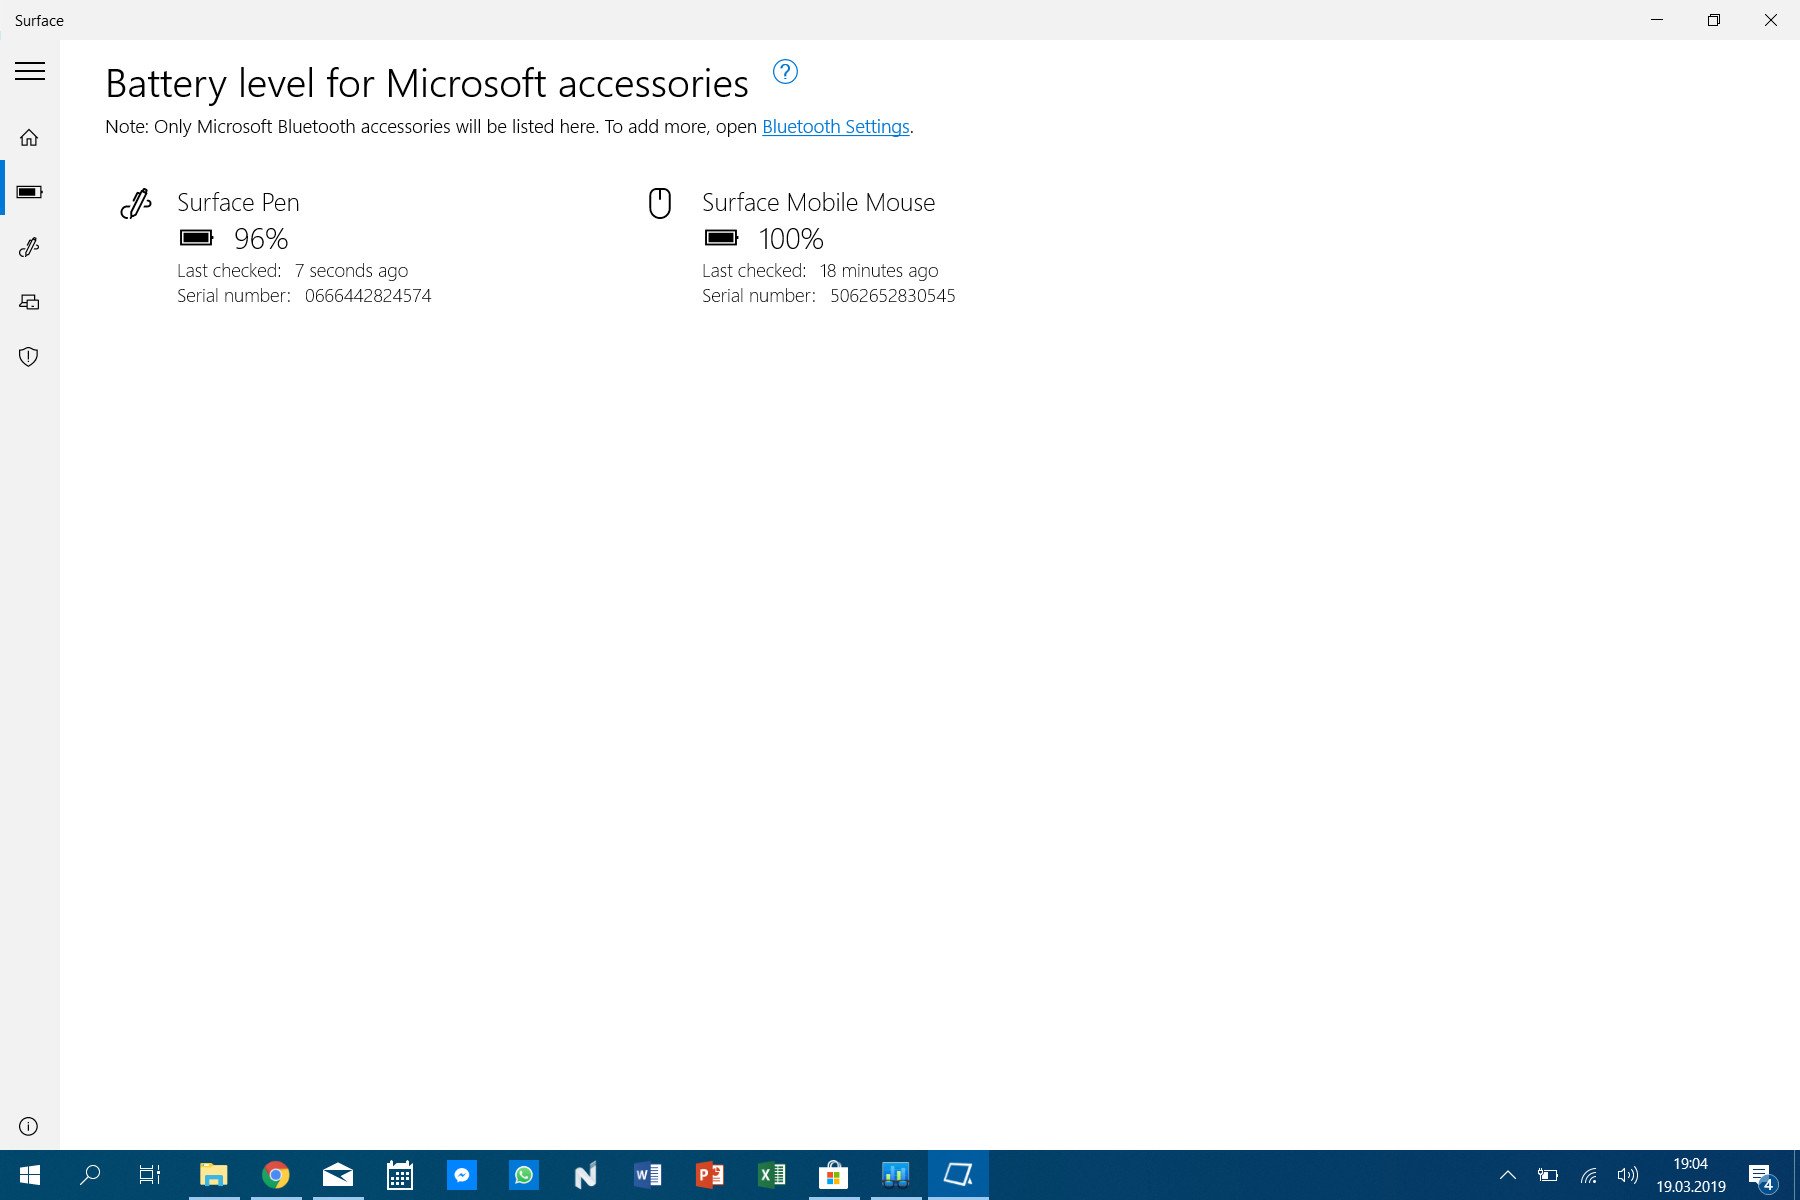This screenshot has width=1800, height=1200.
Task: Restore down the Surface window
Action: [1714, 20]
